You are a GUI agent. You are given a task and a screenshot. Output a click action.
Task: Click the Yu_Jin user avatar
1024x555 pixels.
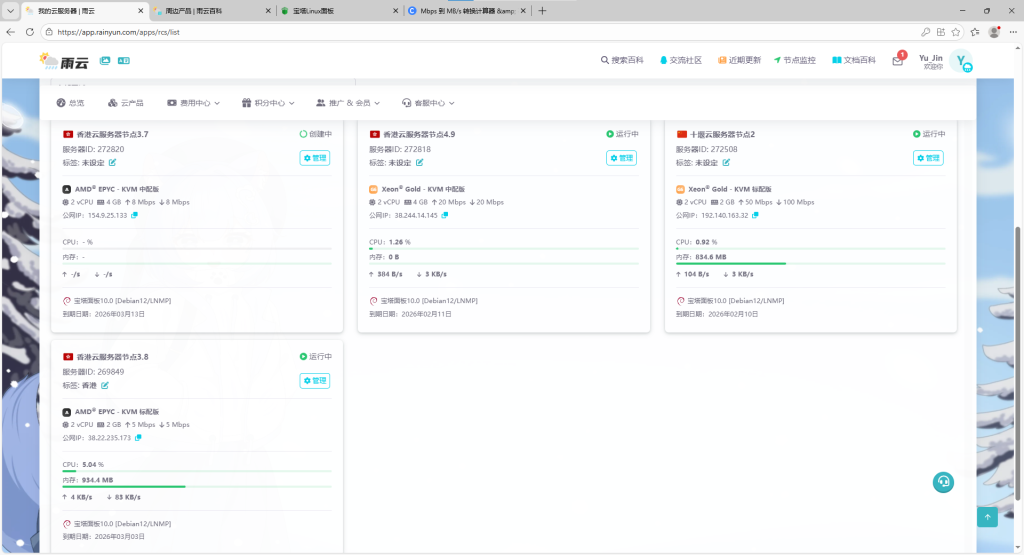(x=960, y=61)
